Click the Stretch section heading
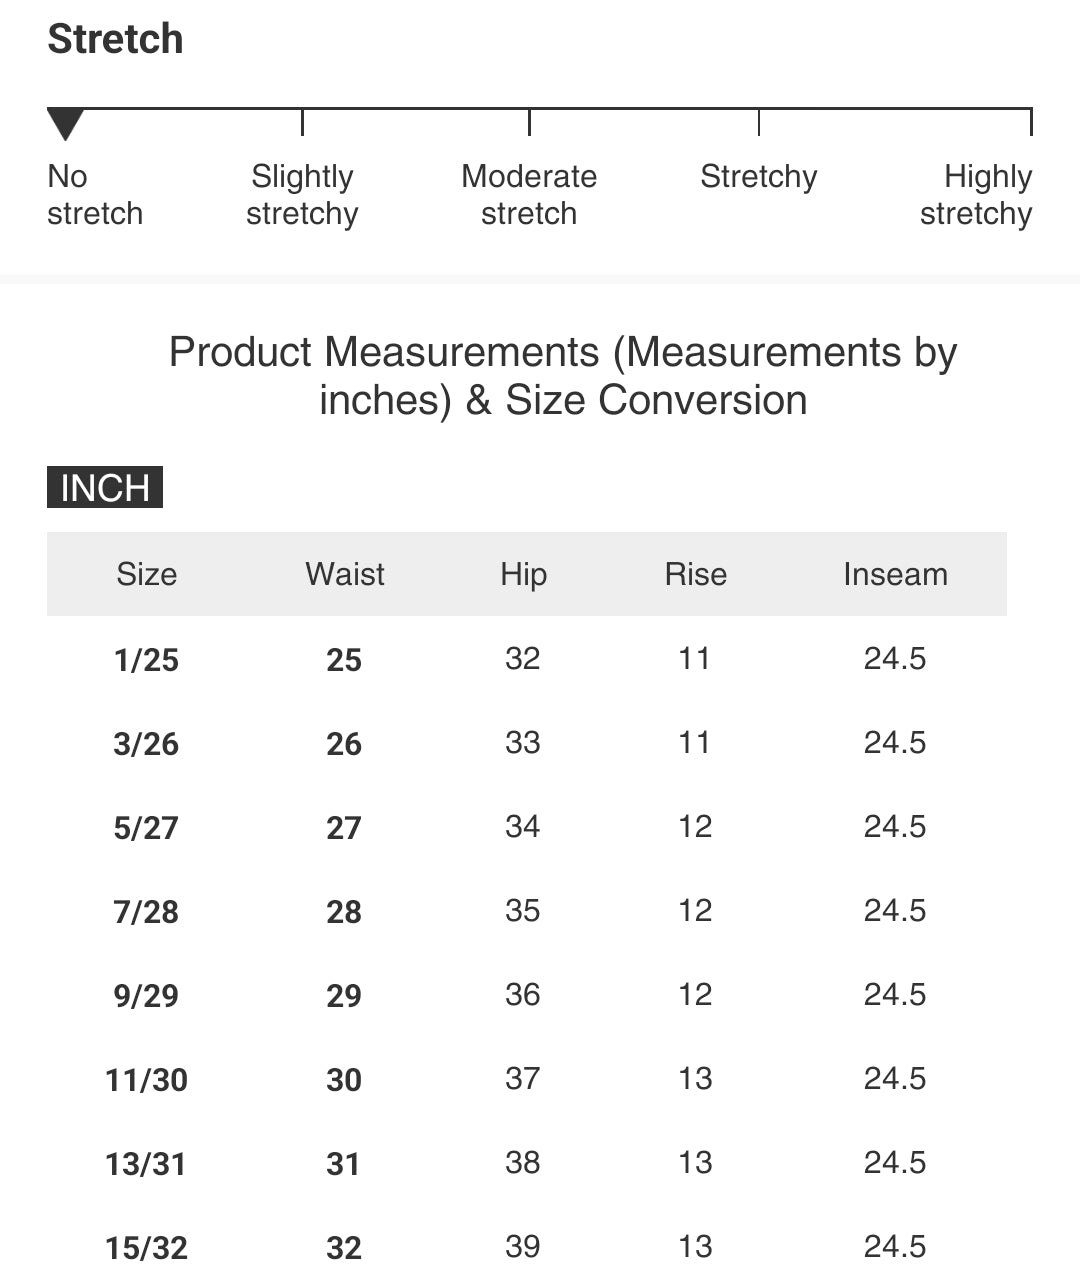Screen dimensions: 1080x1279 [x=116, y=39]
